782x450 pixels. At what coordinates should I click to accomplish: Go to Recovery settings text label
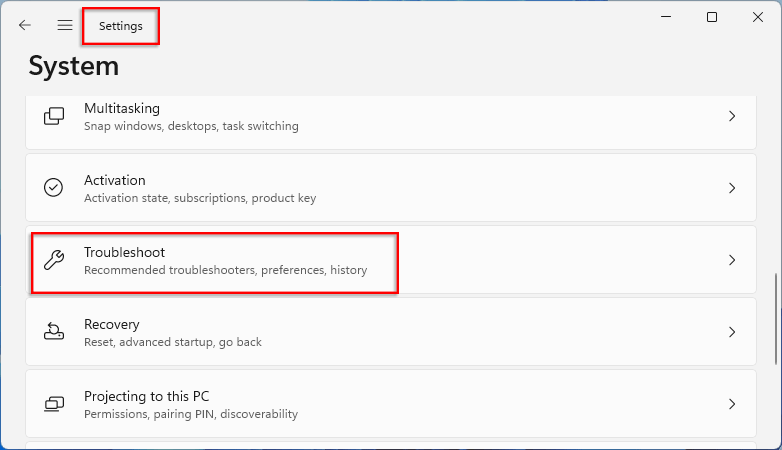tap(111, 324)
